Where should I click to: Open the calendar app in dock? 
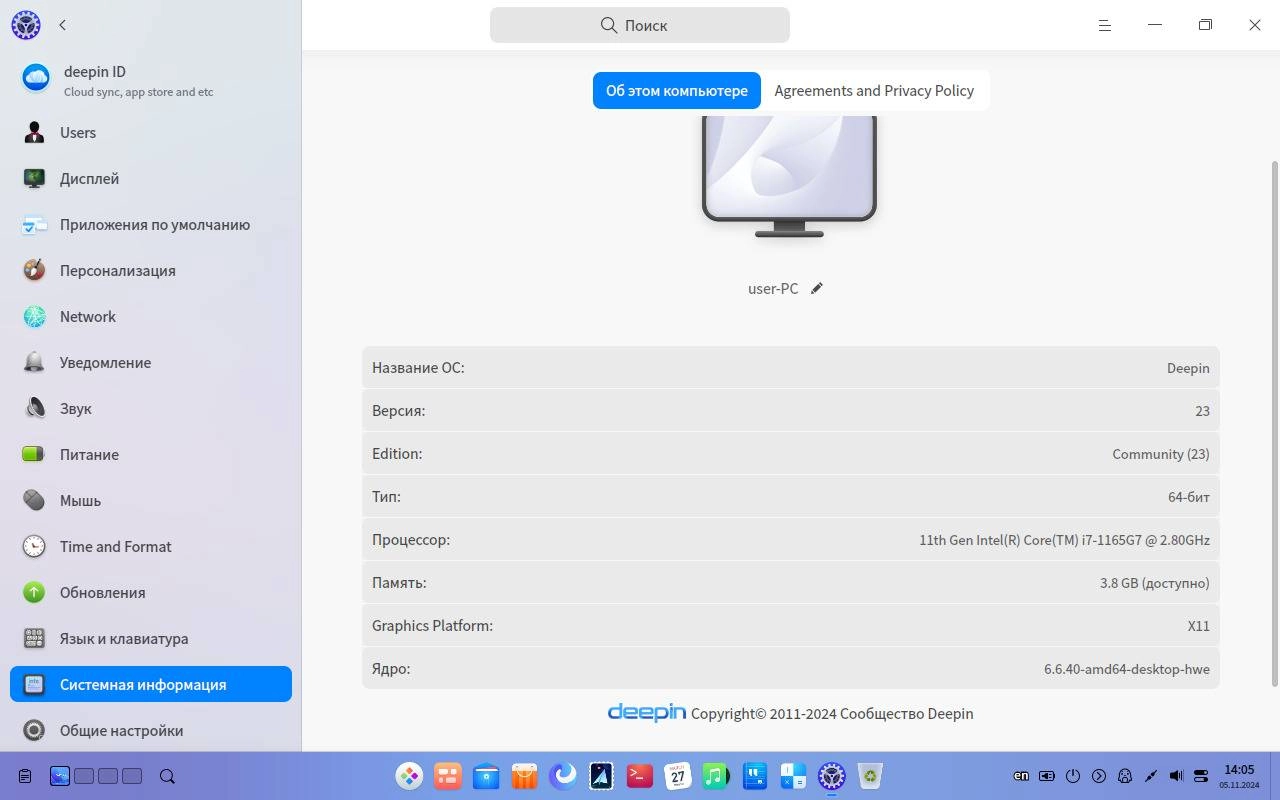click(678, 775)
